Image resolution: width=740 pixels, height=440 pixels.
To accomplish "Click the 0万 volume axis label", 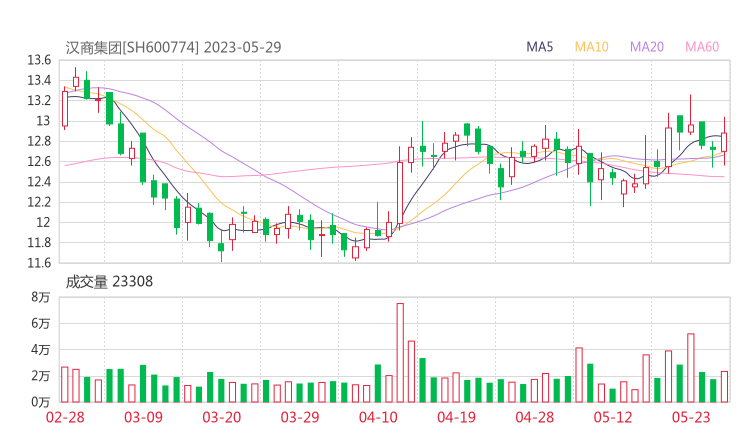I will coord(41,402).
